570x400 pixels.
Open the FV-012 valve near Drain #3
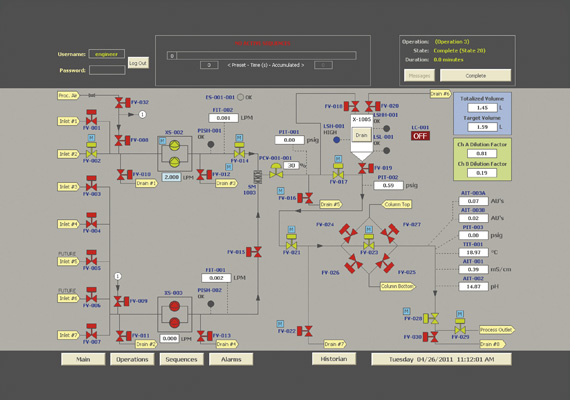point(204,175)
